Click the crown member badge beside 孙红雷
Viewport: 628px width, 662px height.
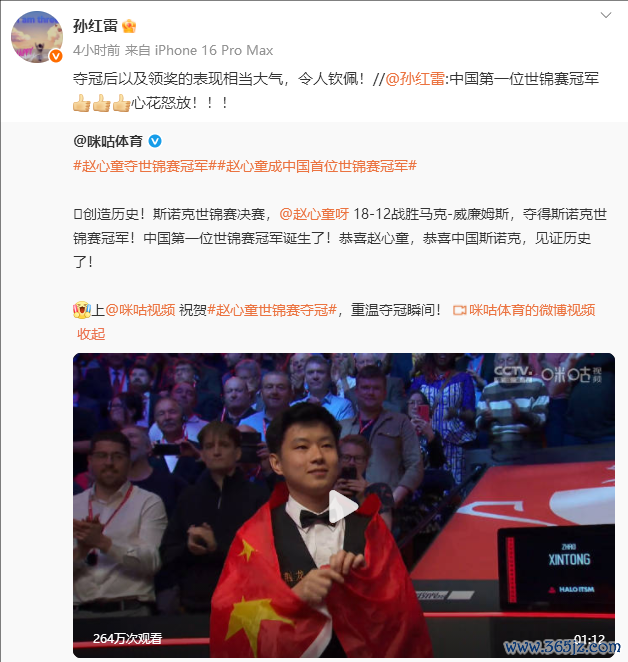(x=129, y=27)
